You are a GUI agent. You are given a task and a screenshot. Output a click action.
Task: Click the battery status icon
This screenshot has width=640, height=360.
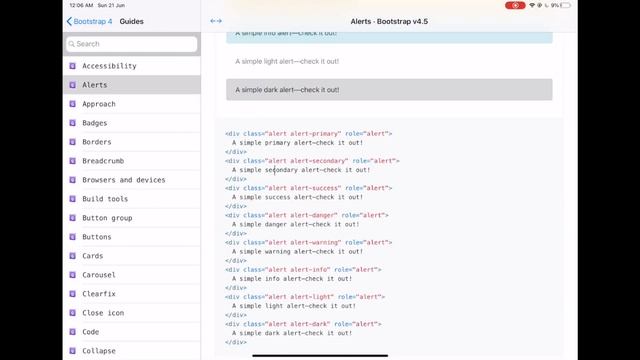tap(566, 5)
